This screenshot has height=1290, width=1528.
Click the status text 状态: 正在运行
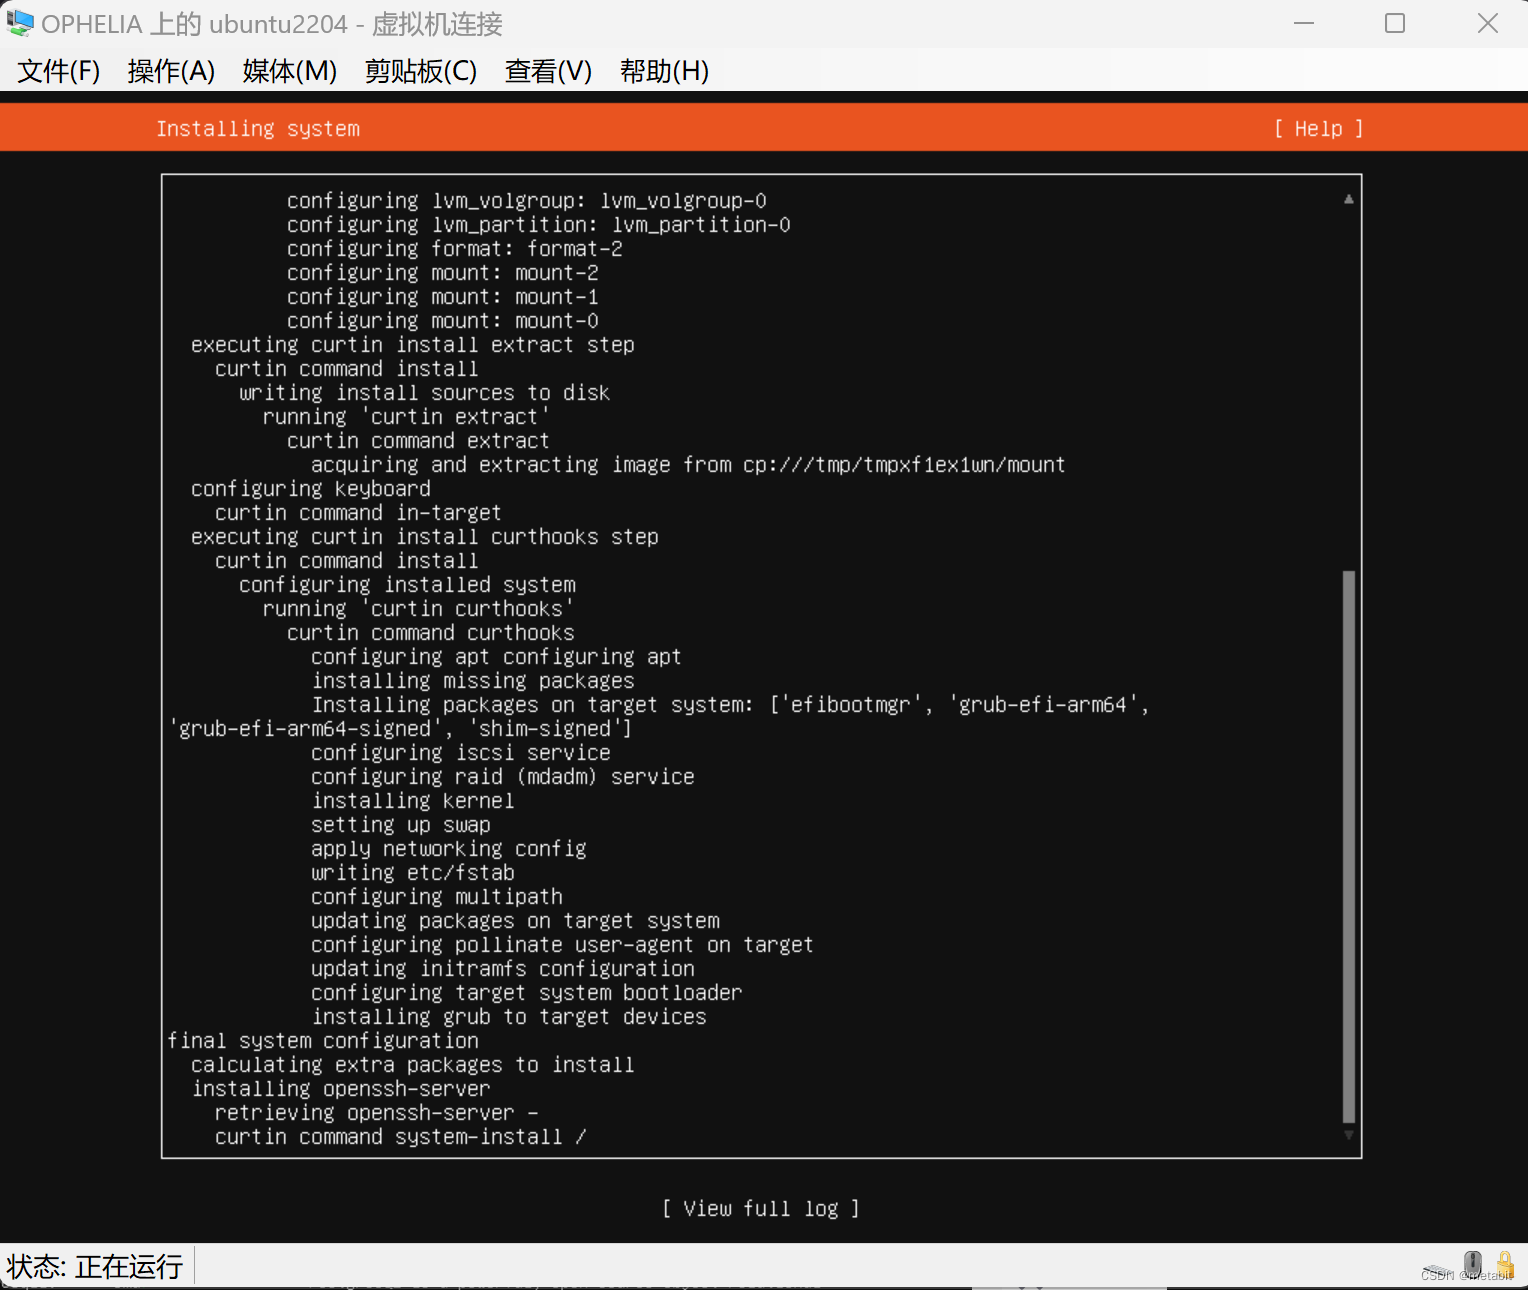[x=95, y=1267]
